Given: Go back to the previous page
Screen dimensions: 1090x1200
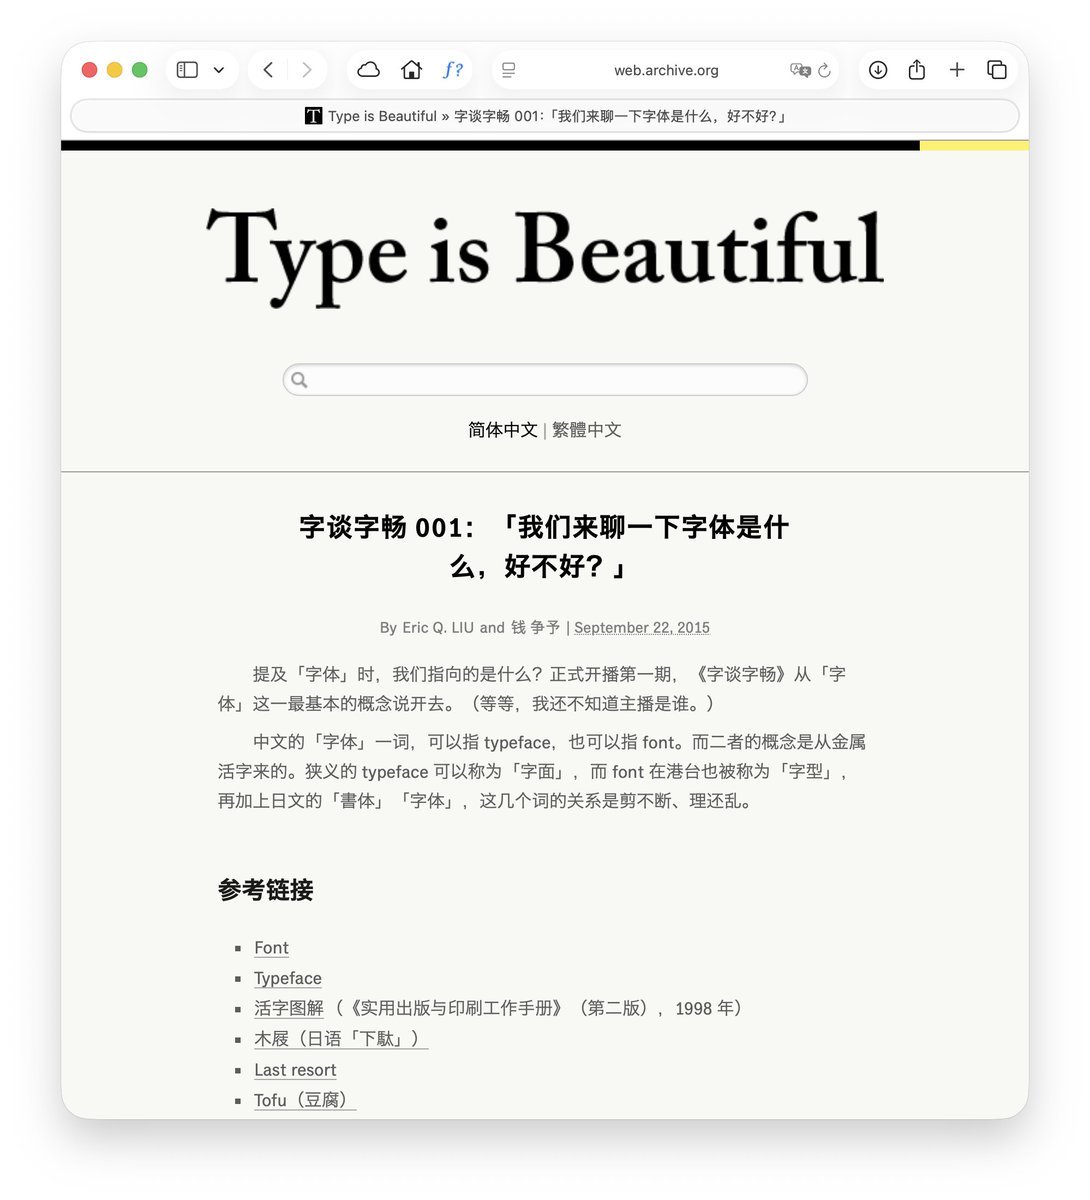Looking at the screenshot, I should (x=268, y=70).
